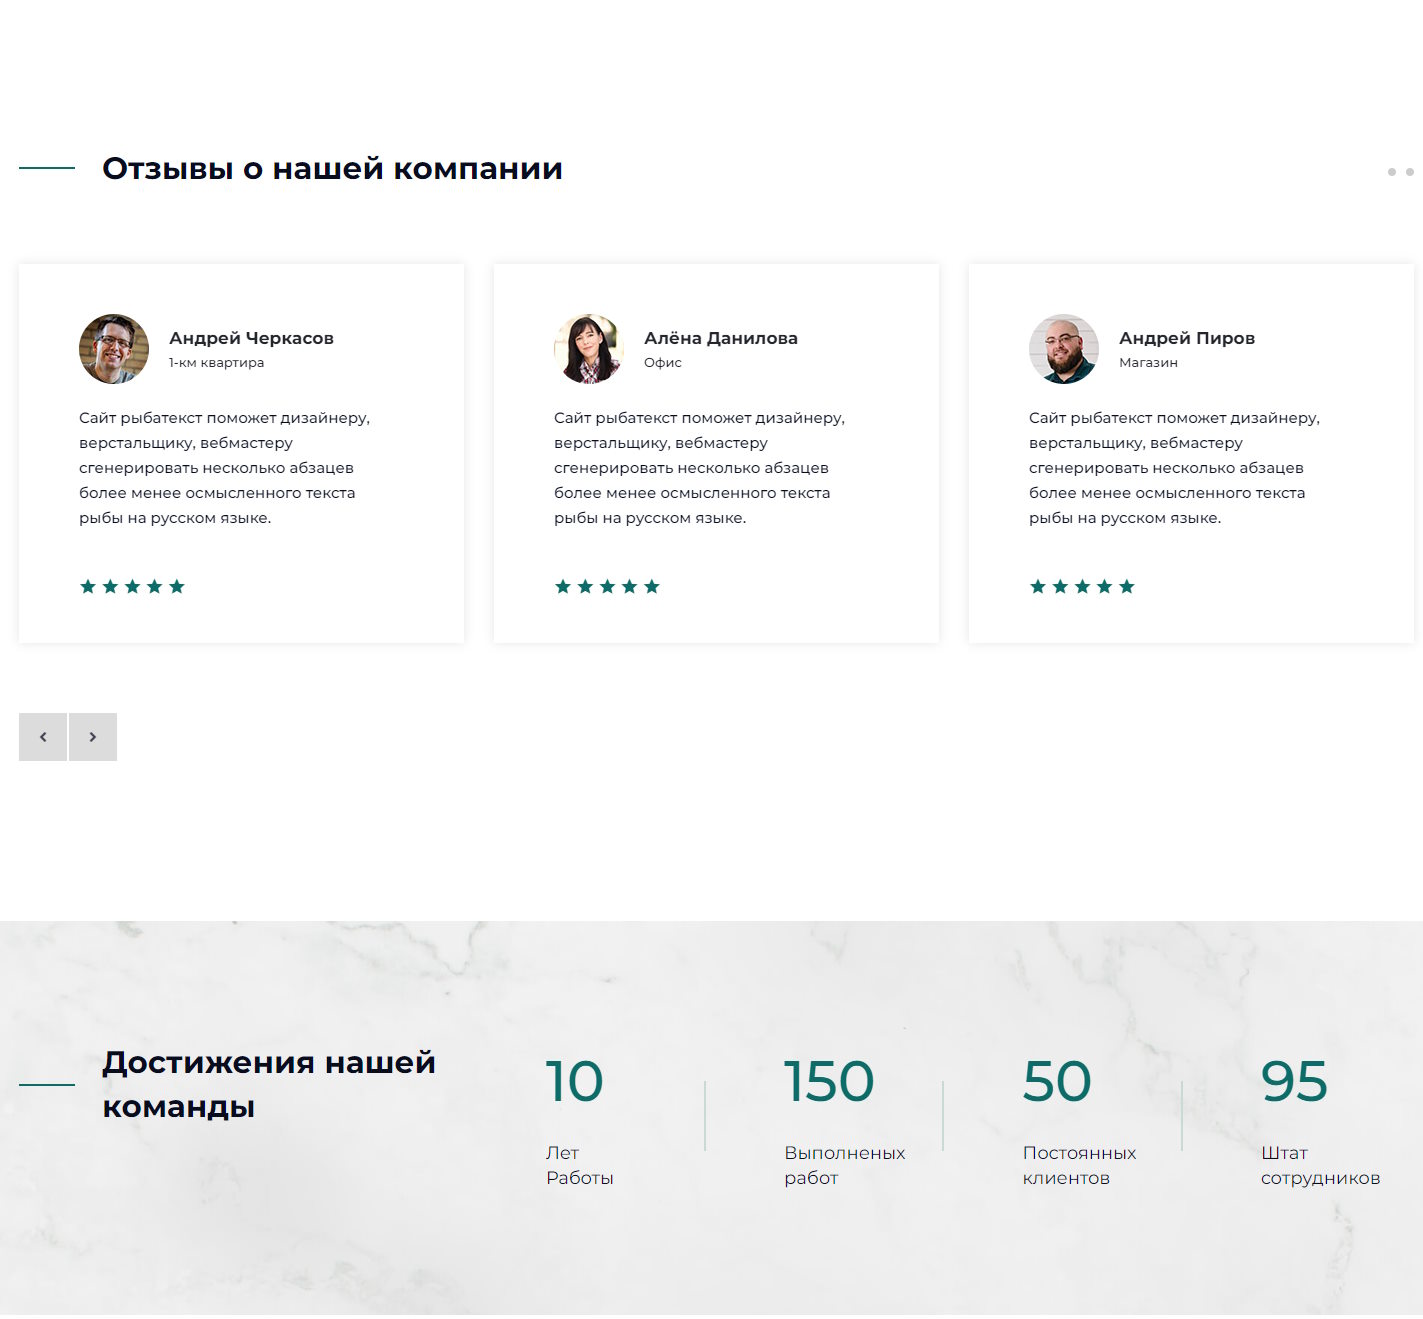The width and height of the screenshot is (1423, 1319).
Task: Click the 'Постоянных клиентов' label
Action: tap(1079, 1165)
